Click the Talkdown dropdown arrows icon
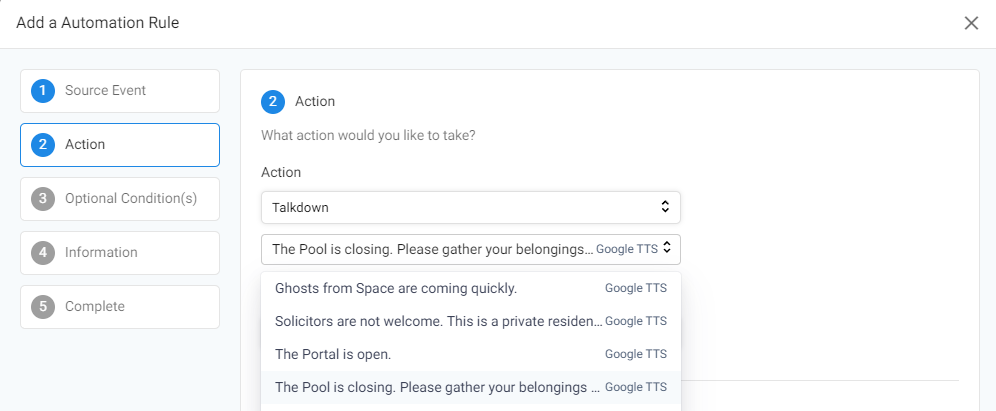The height and width of the screenshot is (411, 996). pyautogui.click(x=665, y=206)
